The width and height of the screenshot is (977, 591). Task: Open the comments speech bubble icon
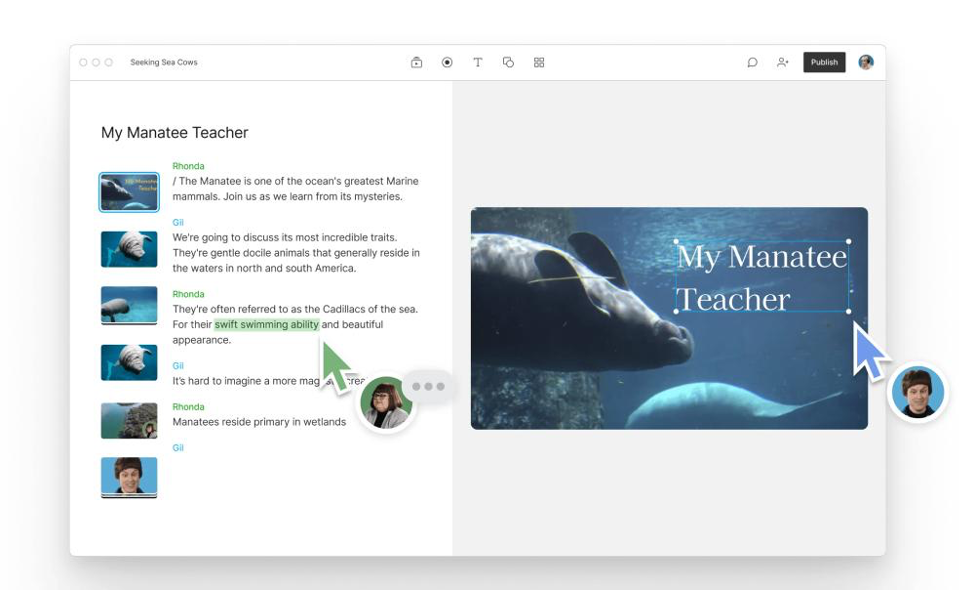pos(752,62)
